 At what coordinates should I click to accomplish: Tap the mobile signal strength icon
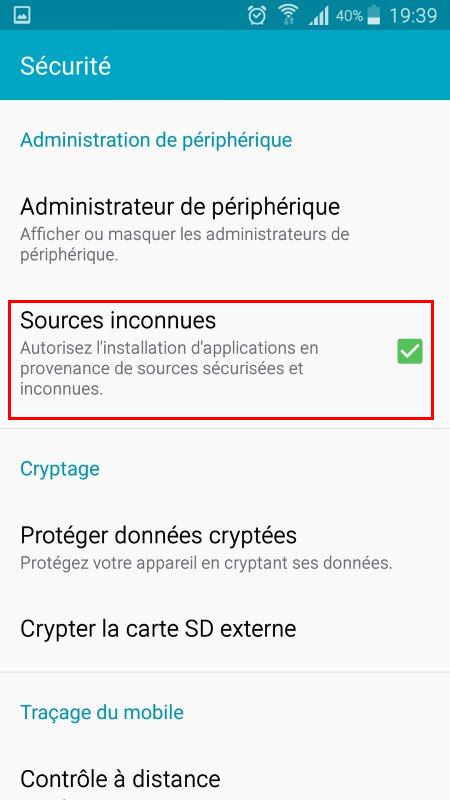click(319, 16)
